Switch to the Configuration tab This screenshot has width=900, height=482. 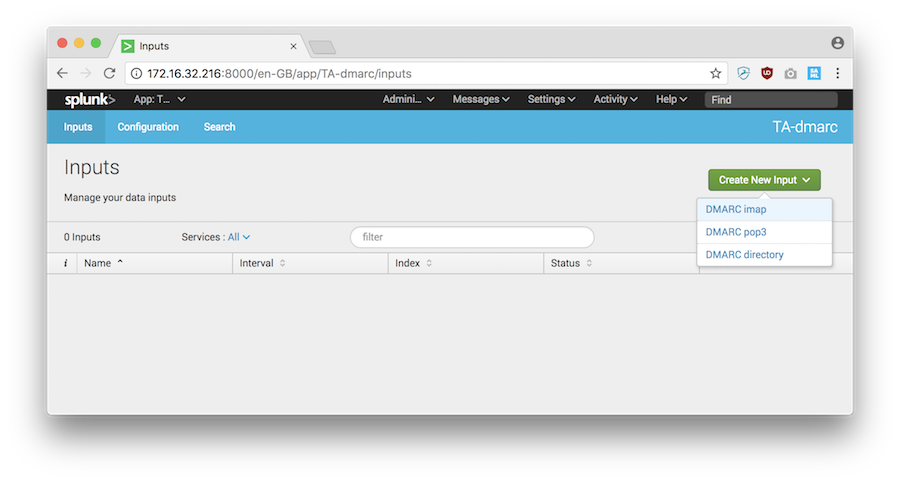pos(148,127)
